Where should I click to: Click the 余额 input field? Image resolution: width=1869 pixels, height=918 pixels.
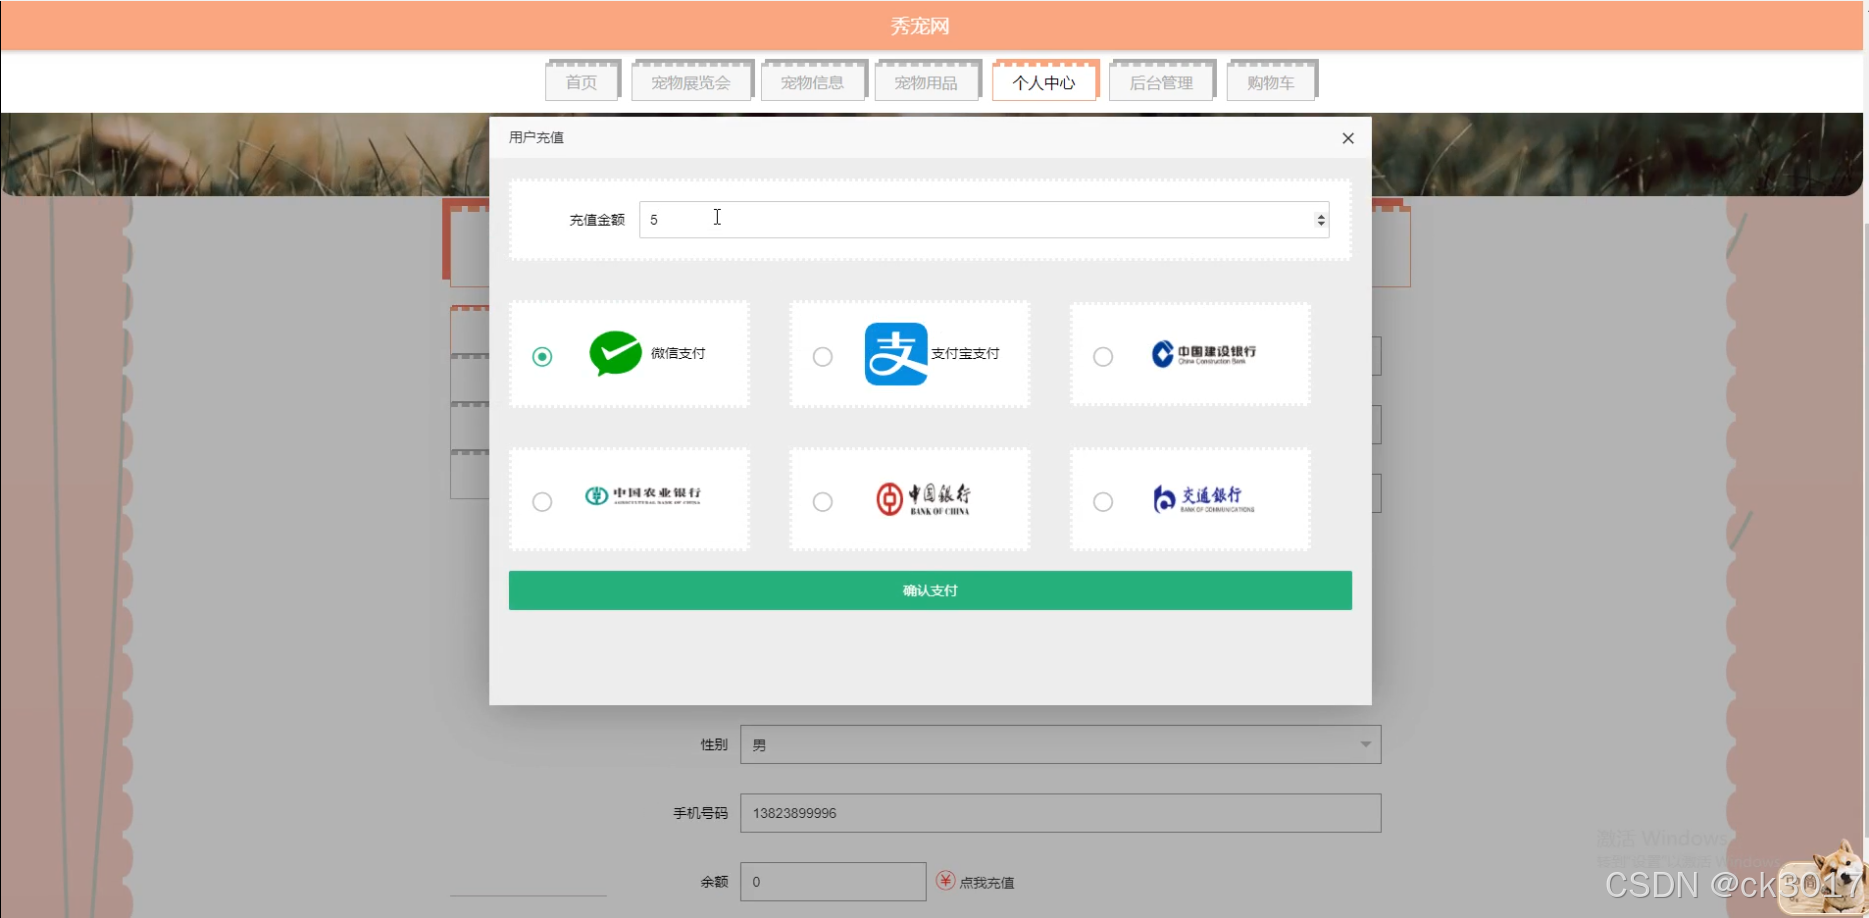[833, 882]
